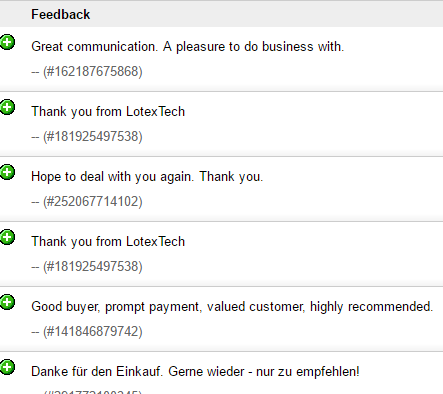Click the positive feedback icon beside 'Good buyer, prompt payment'
Screen dimensions: 443x394
(7, 302)
